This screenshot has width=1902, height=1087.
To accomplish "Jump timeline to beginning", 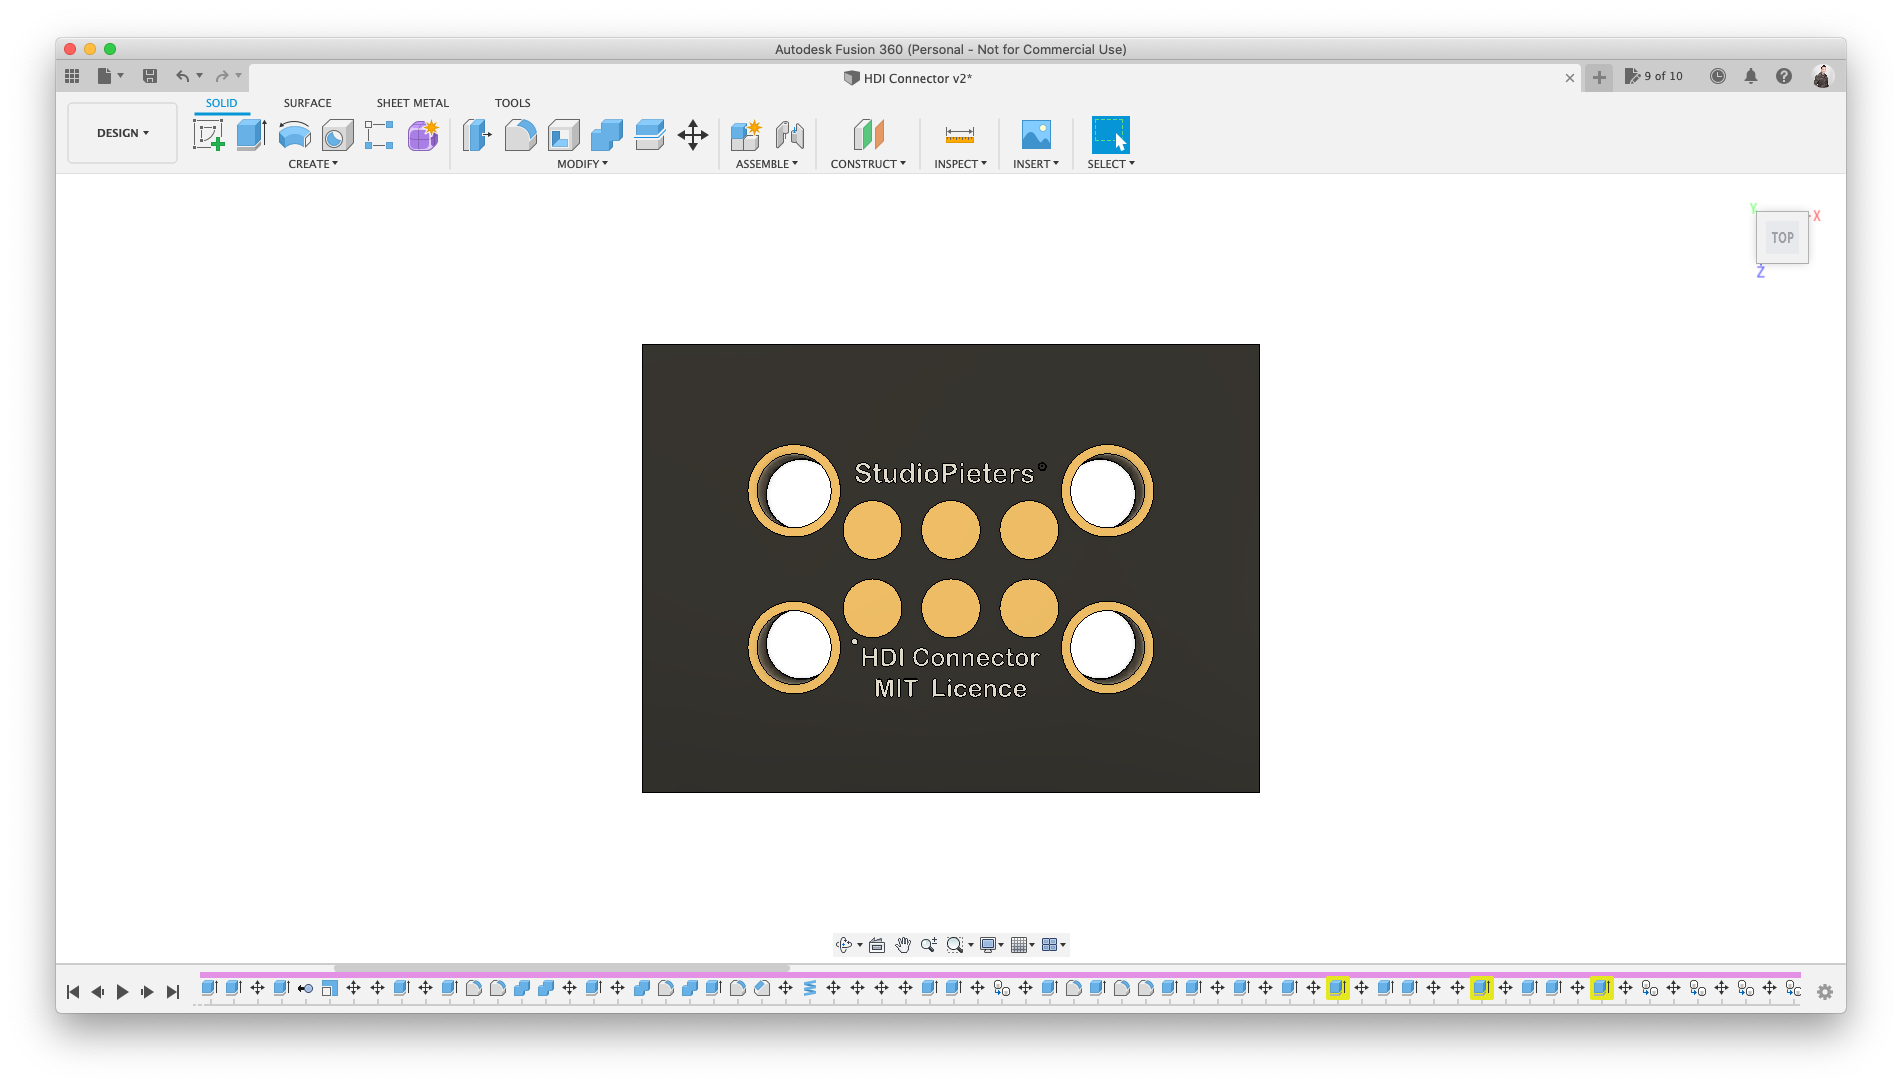I will 72,992.
